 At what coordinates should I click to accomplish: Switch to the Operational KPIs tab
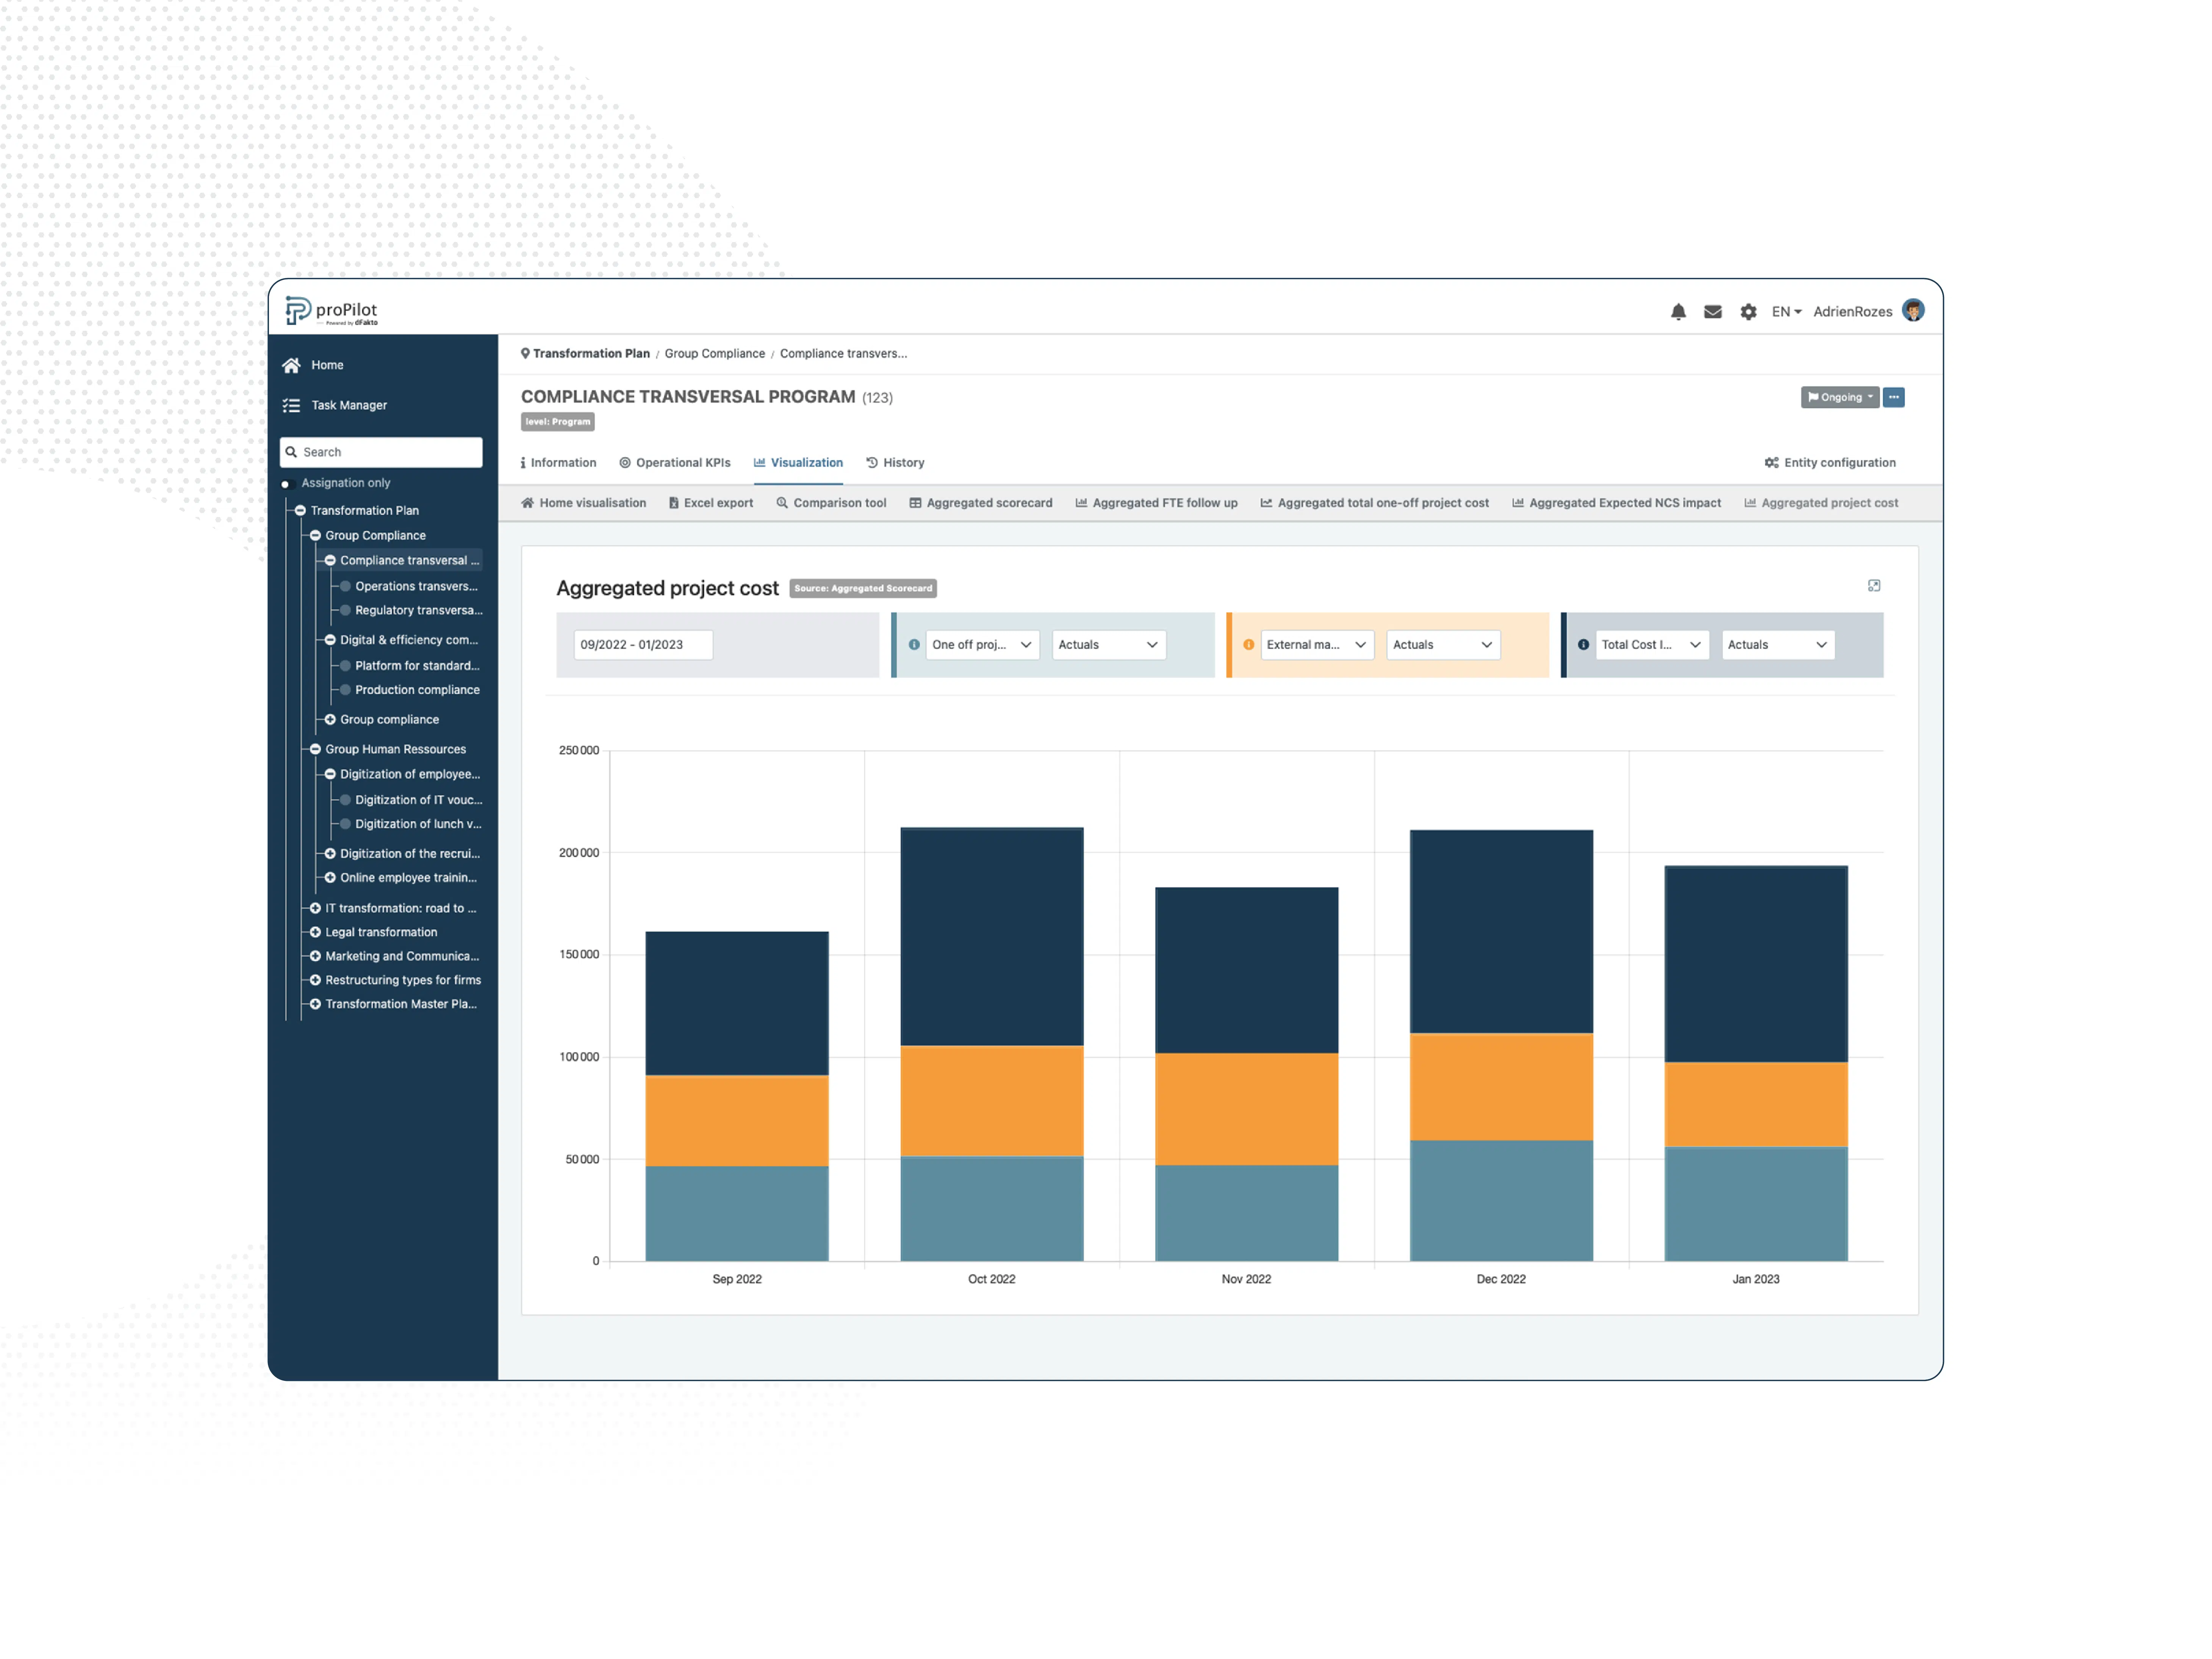(674, 463)
